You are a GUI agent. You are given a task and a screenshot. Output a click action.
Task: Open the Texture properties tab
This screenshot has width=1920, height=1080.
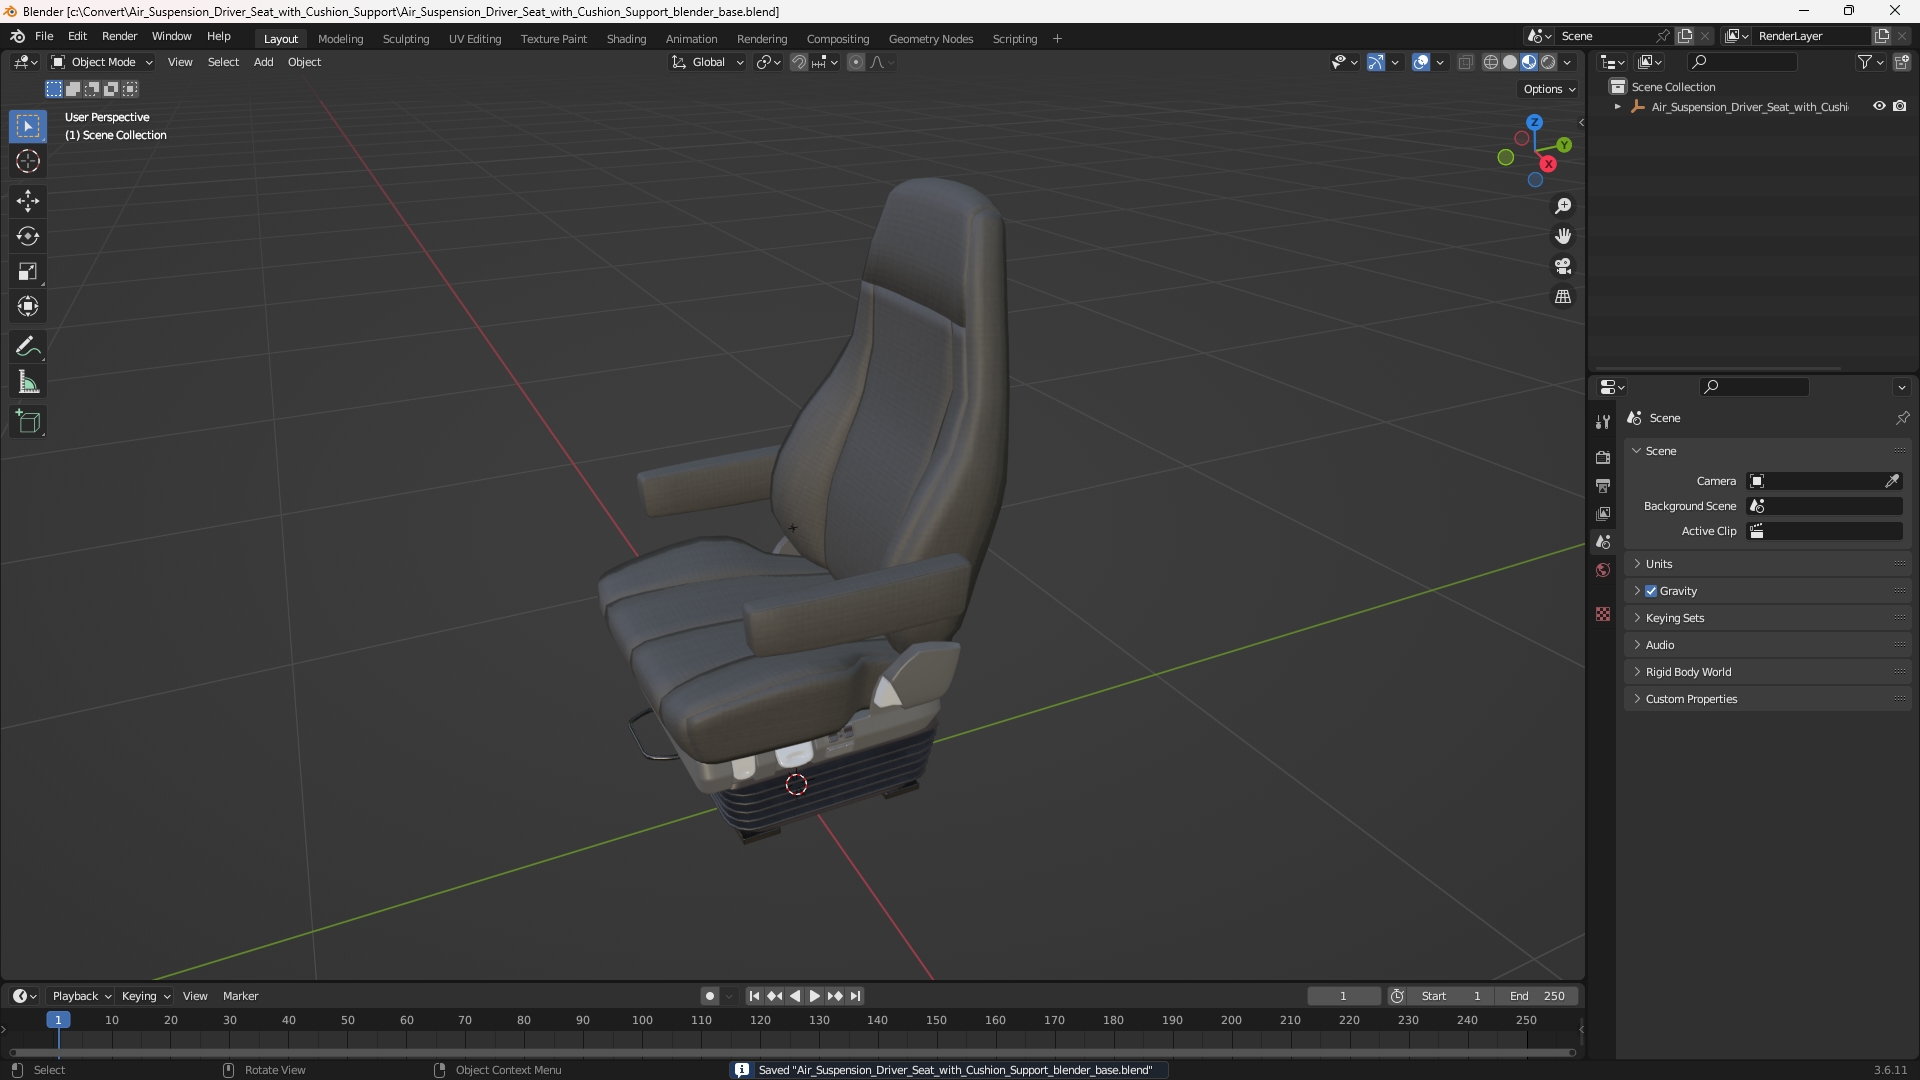1603,614
